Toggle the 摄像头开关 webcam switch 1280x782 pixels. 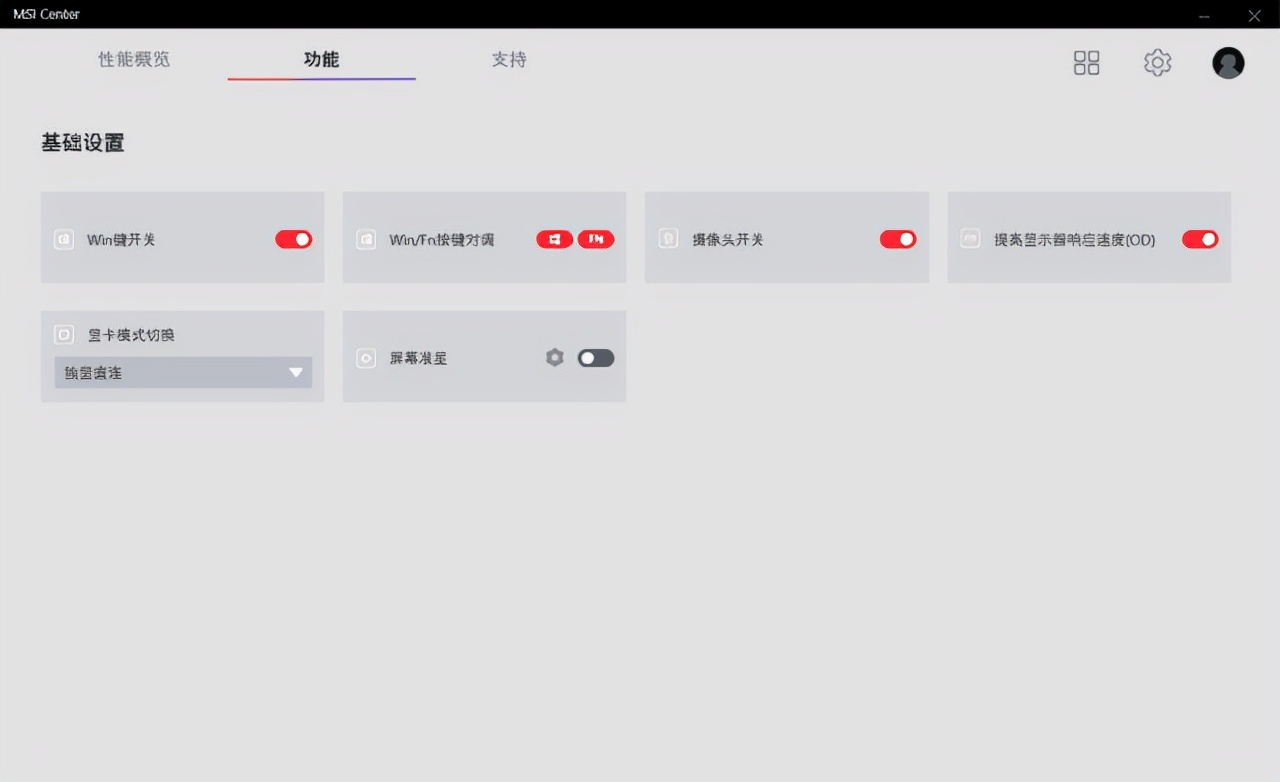(898, 239)
